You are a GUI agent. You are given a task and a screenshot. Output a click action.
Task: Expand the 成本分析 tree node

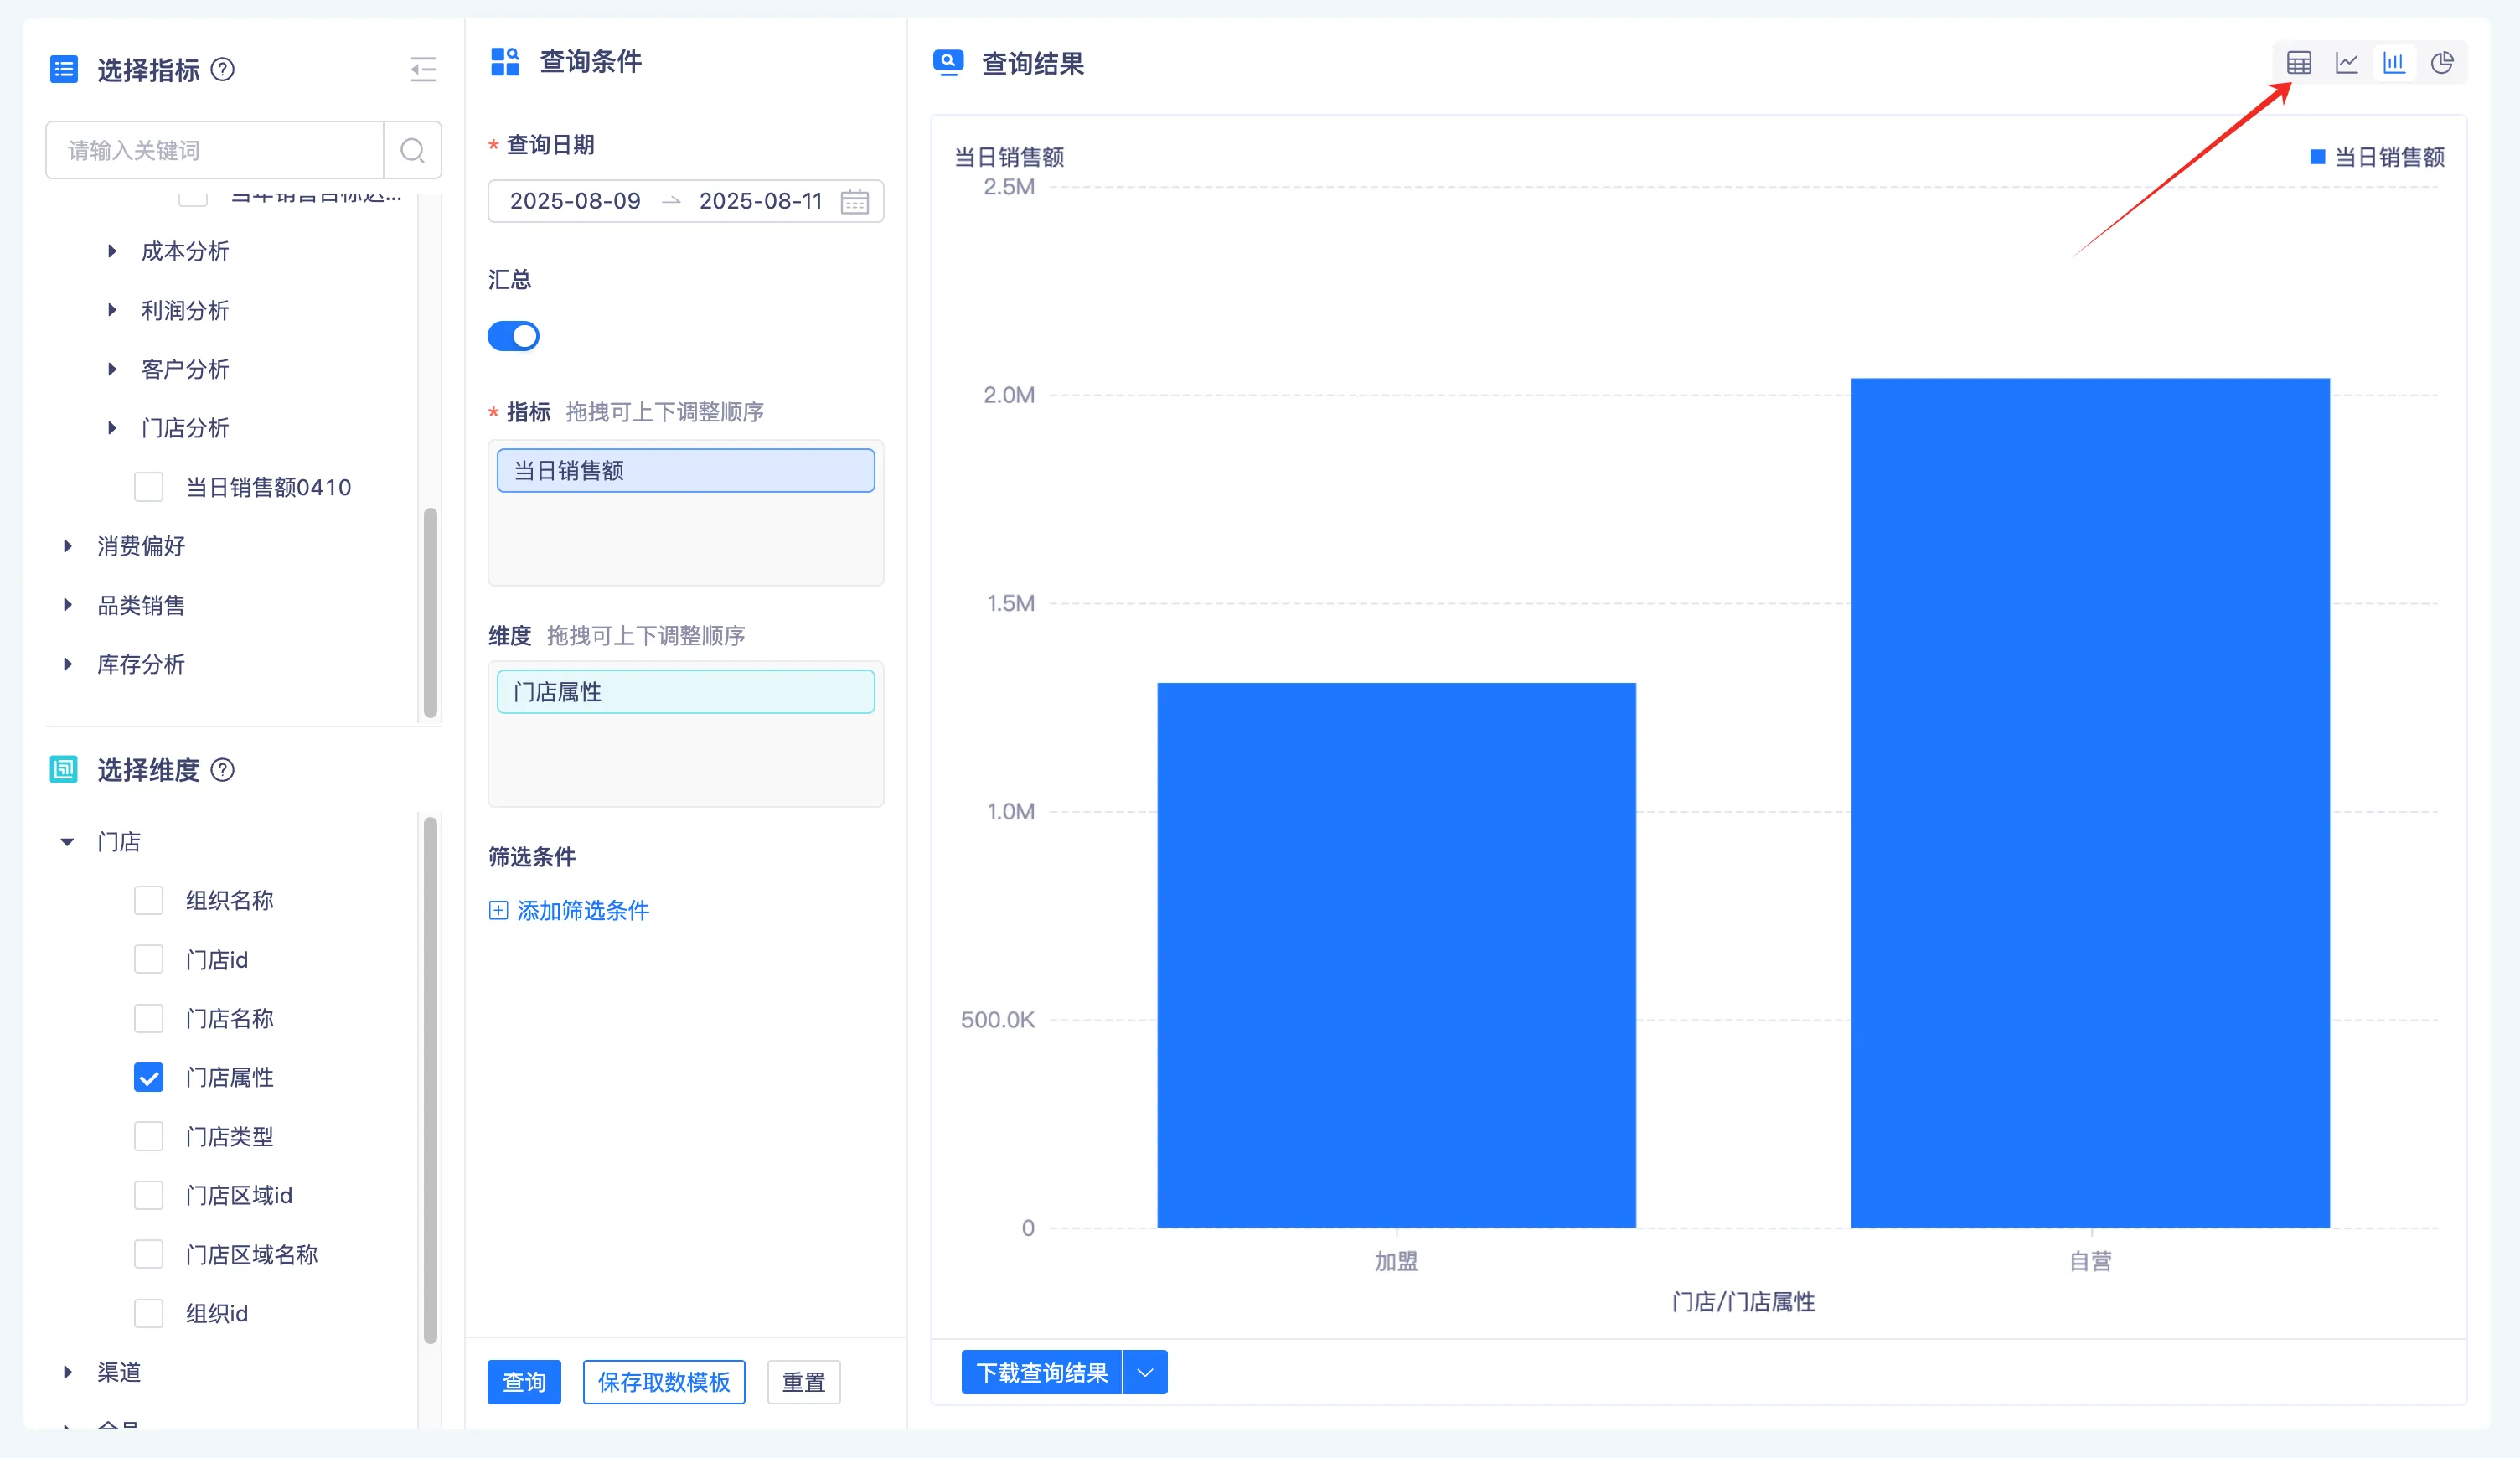point(112,251)
